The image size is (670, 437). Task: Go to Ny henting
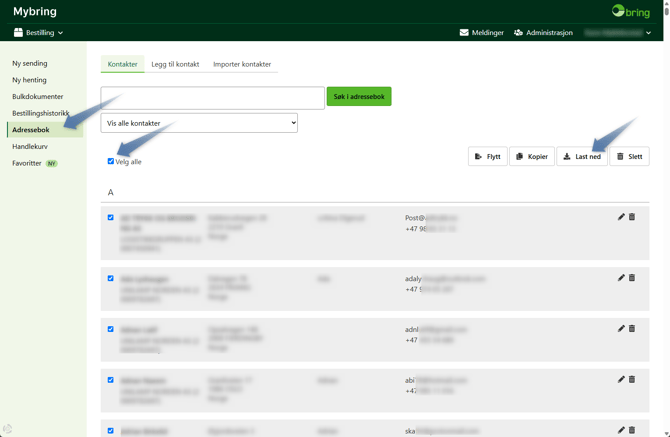(29, 80)
